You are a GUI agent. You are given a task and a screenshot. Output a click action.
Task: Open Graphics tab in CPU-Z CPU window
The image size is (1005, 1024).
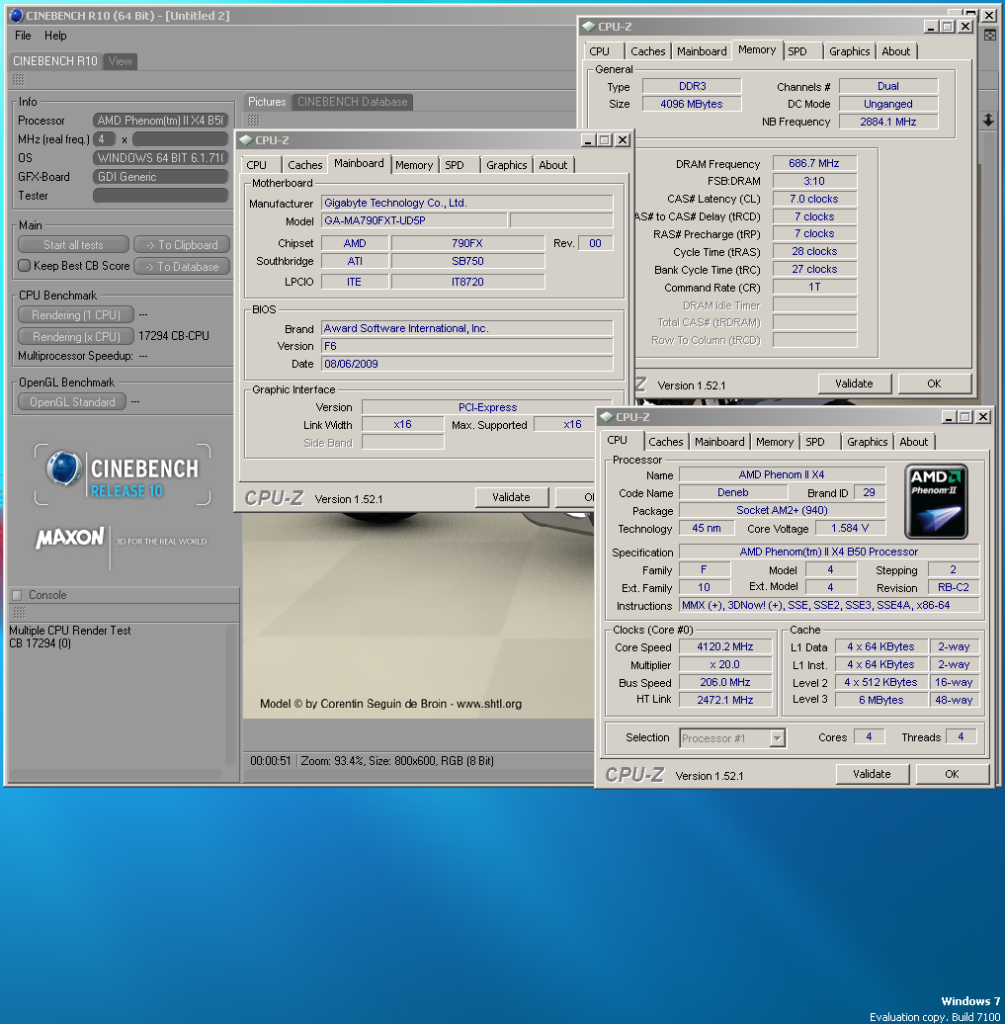tap(867, 442)
